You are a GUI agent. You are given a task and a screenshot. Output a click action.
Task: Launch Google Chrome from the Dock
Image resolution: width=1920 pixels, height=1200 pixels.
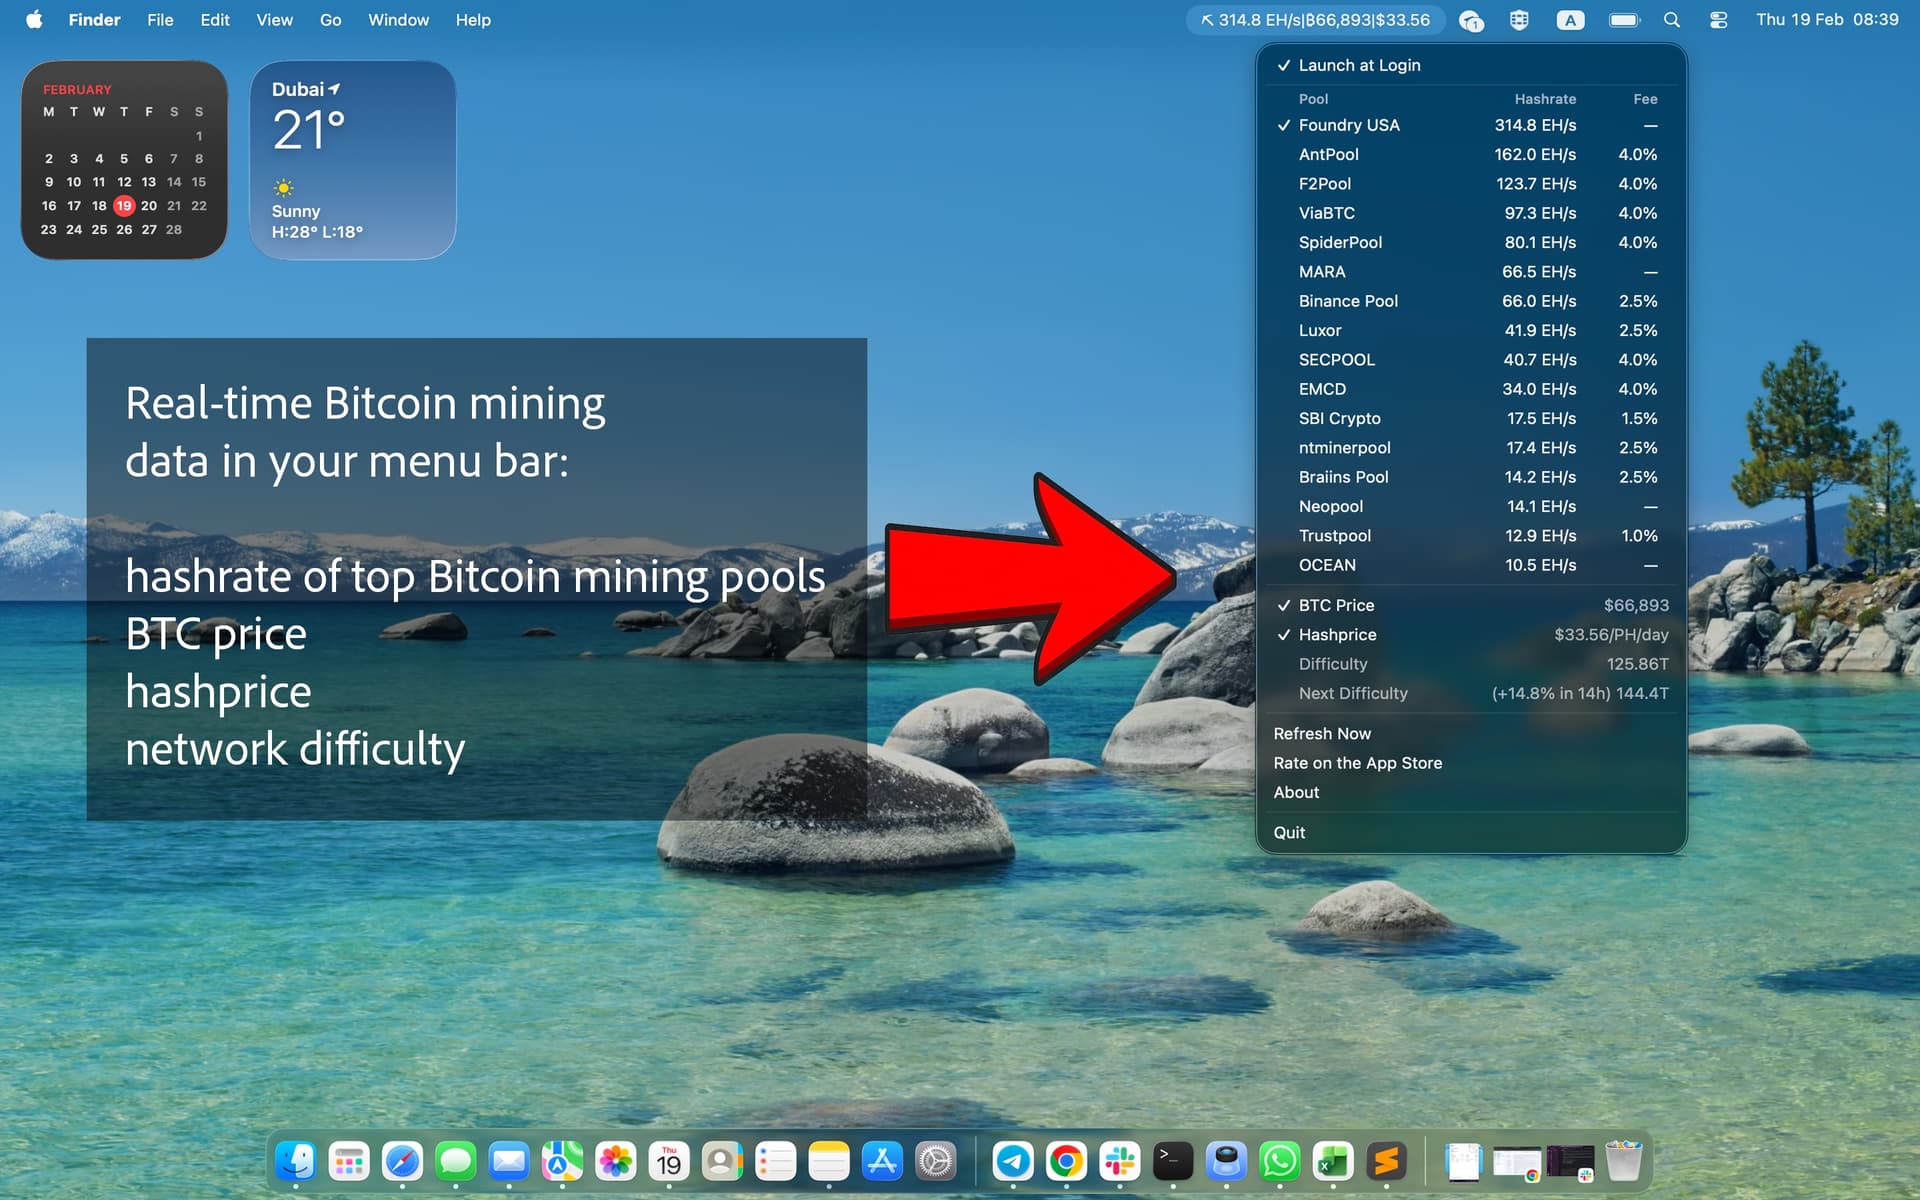coord(1064,1161)
